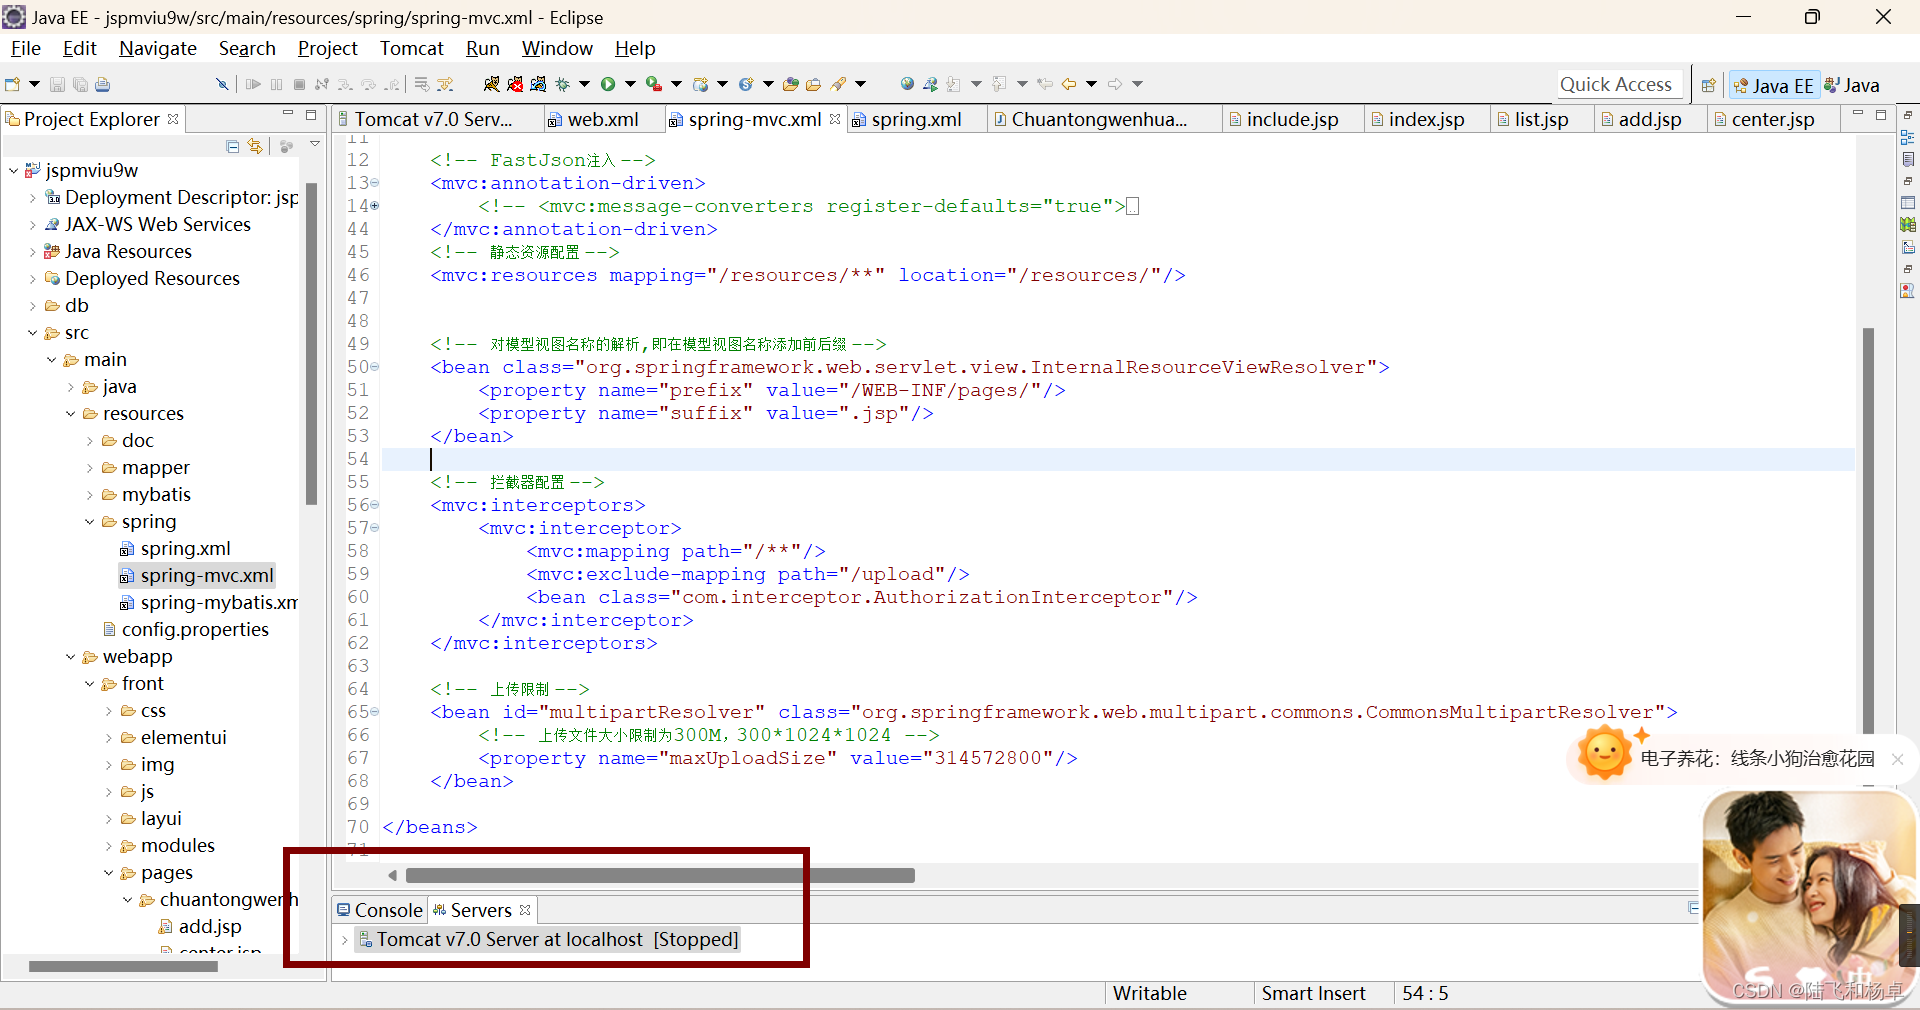Screen dimensions: 1920x1010
Task: Click the Print icon in the toolbar
Action: [x=102, y=84]
